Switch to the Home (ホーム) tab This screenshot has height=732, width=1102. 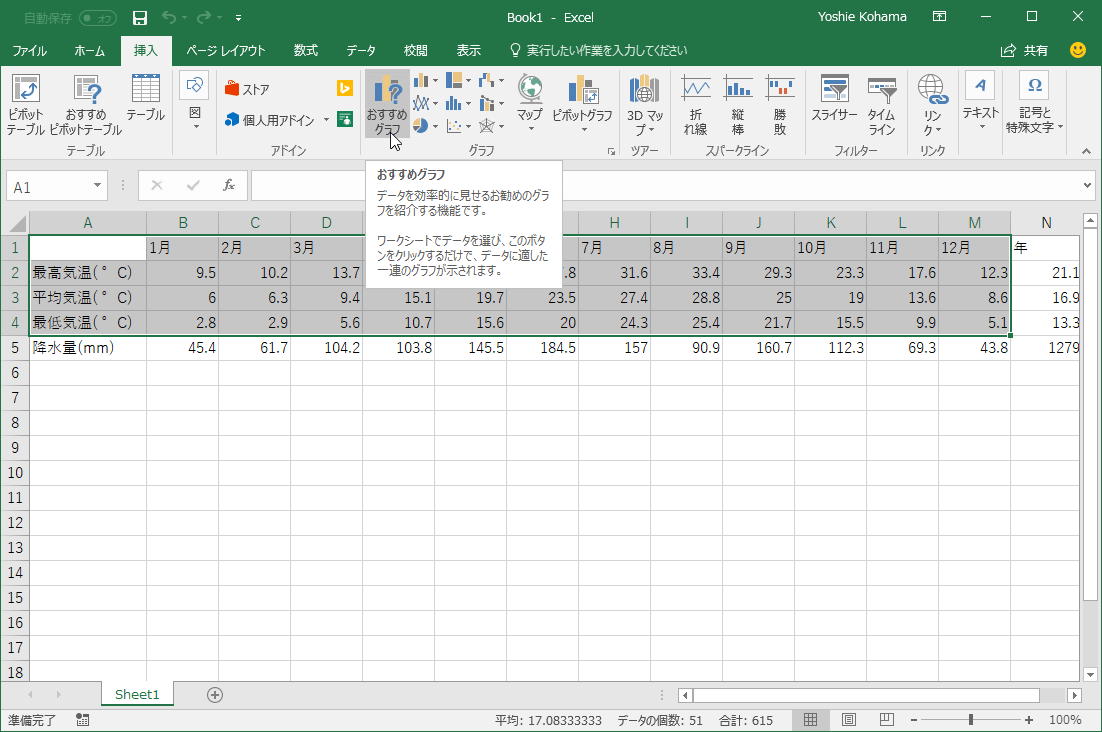click(90, 50)
